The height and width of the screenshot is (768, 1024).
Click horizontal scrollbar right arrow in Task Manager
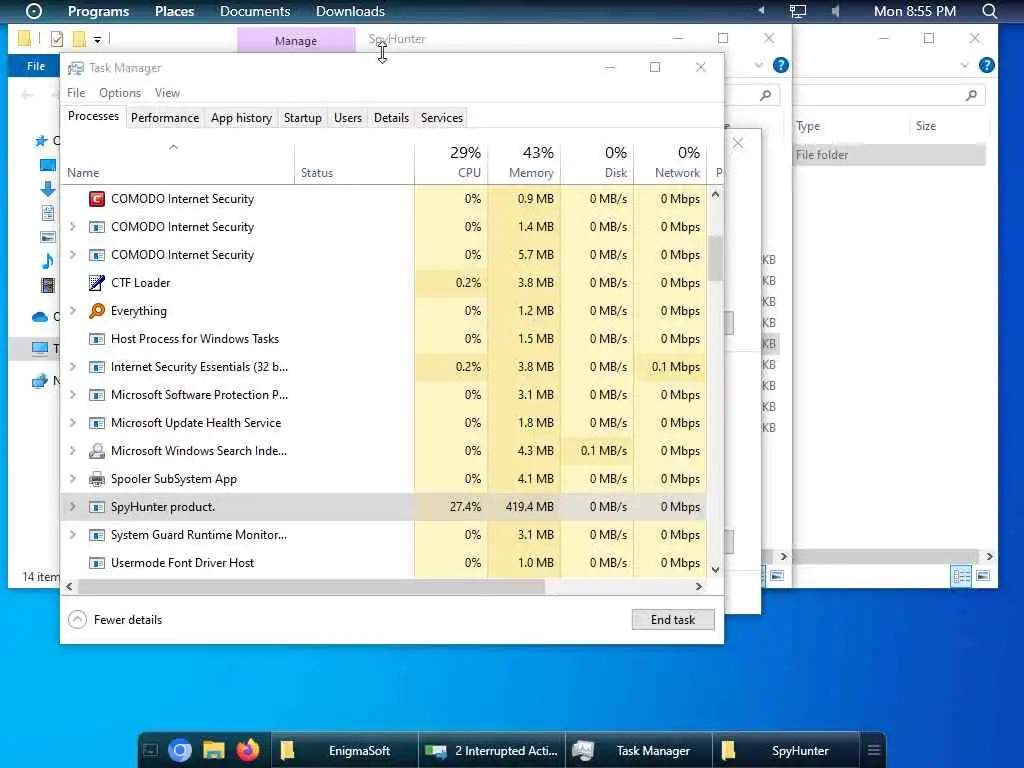point(699,586)
